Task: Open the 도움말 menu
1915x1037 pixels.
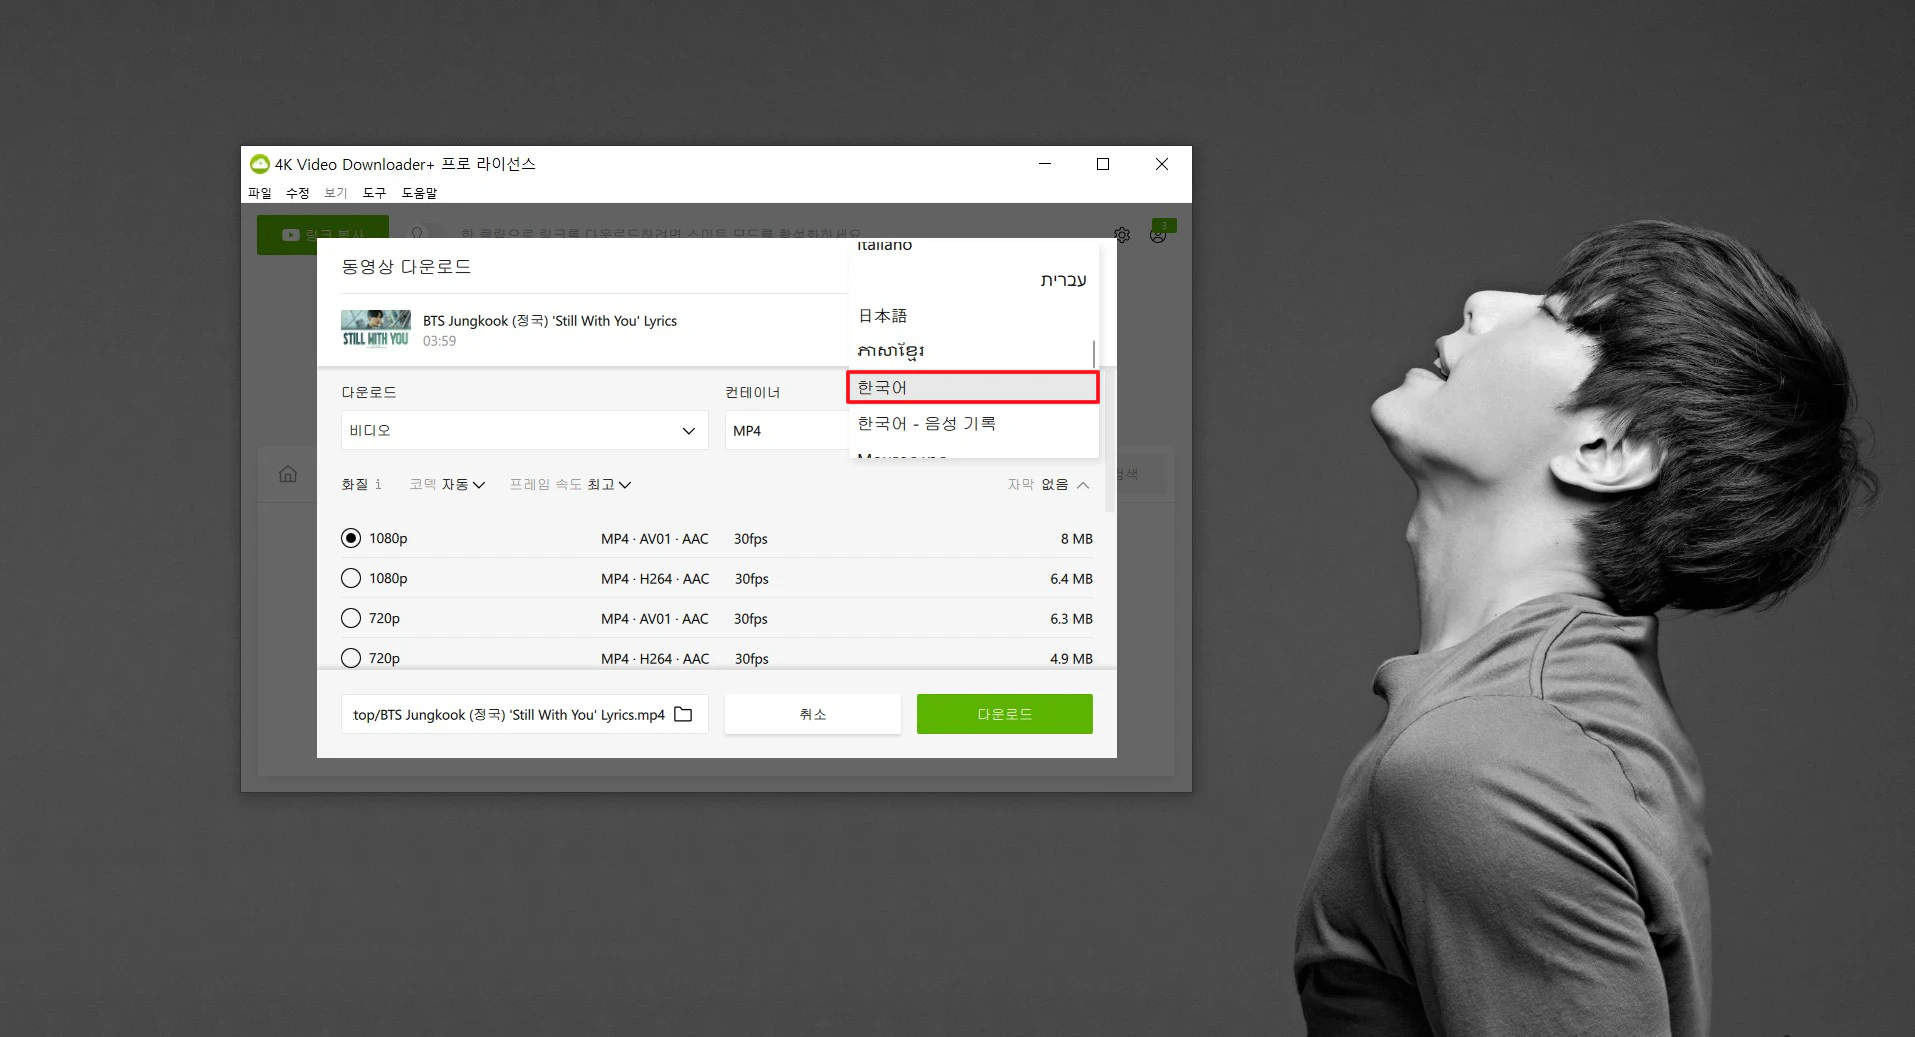Action: pyautogui.click(x=419, y=193)
